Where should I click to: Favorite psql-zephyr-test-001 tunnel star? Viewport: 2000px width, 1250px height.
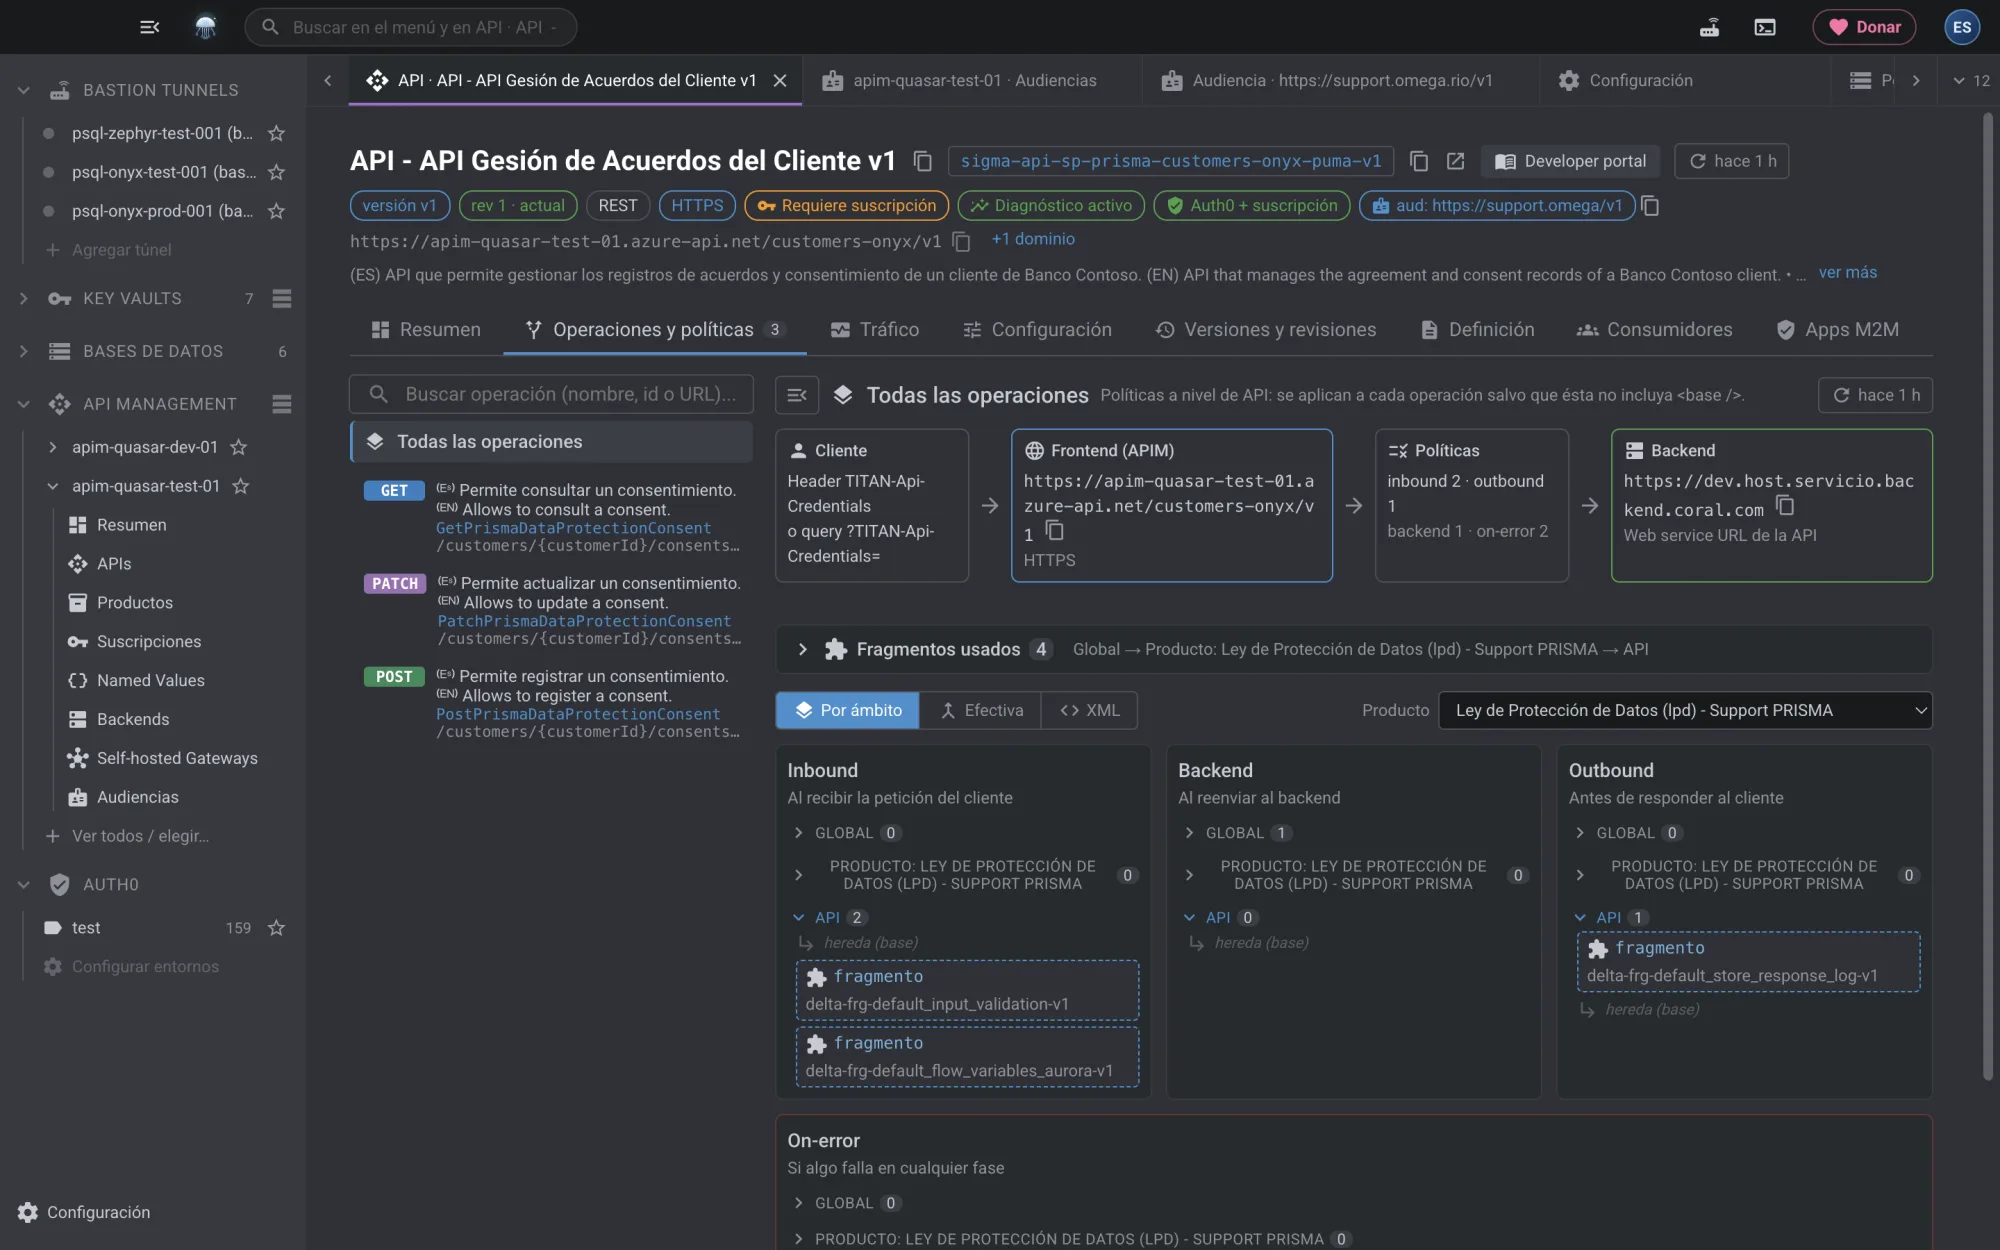pos(277,133)
